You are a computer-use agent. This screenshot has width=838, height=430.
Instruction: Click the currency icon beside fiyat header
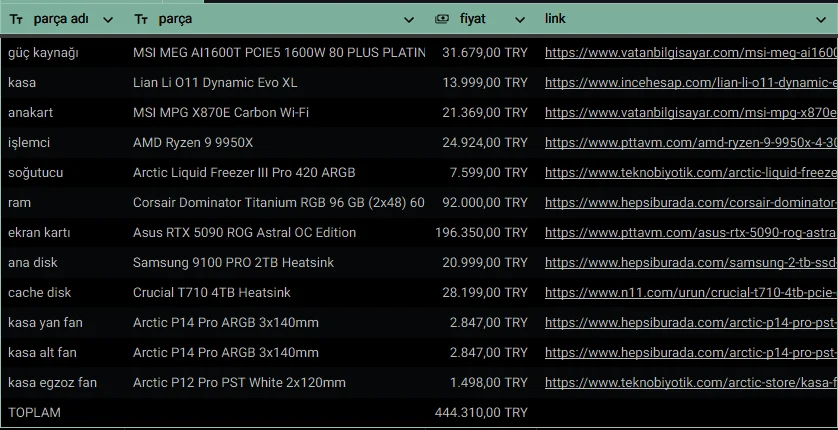[441, 19]
